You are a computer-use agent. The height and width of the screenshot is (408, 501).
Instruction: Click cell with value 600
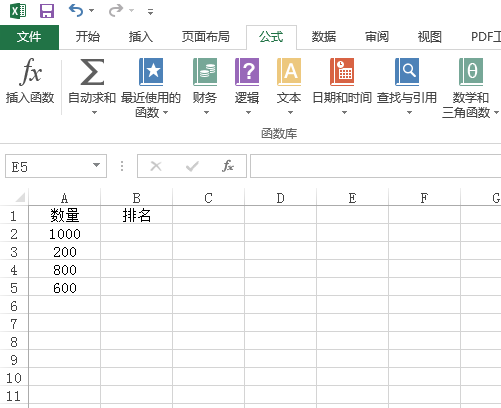[65, 287]
